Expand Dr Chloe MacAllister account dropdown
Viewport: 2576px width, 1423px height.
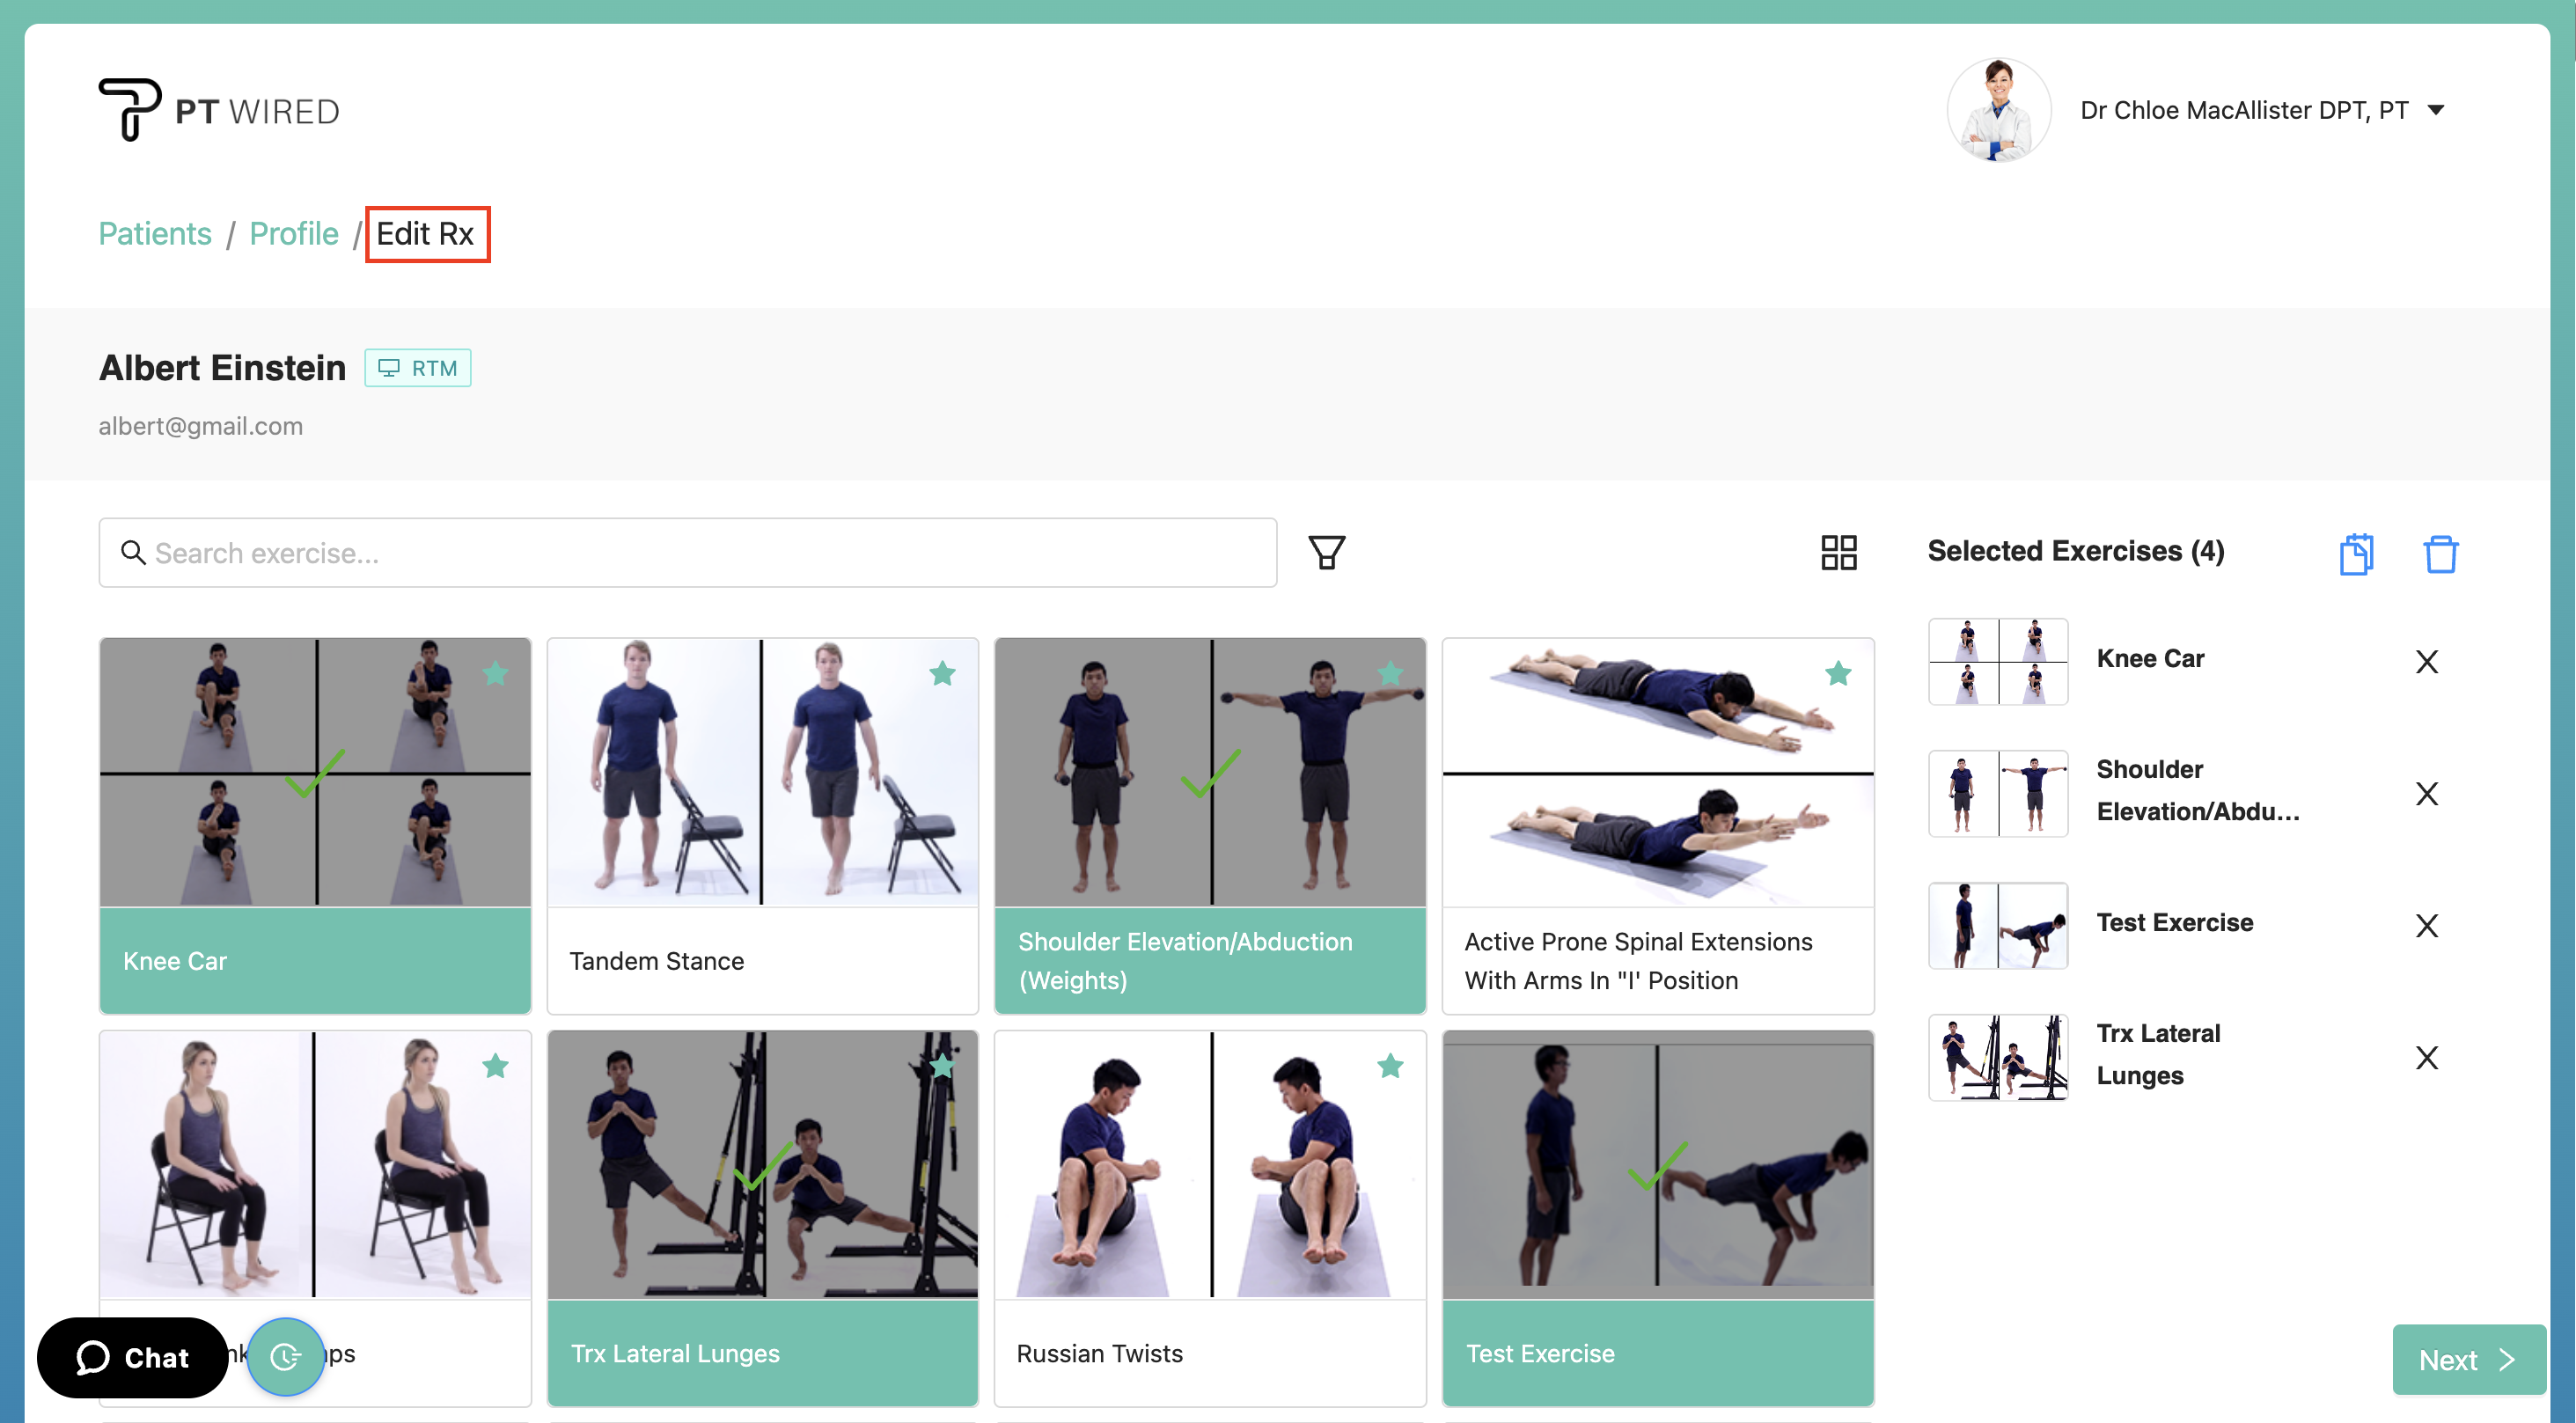(x=2436, y=110)
